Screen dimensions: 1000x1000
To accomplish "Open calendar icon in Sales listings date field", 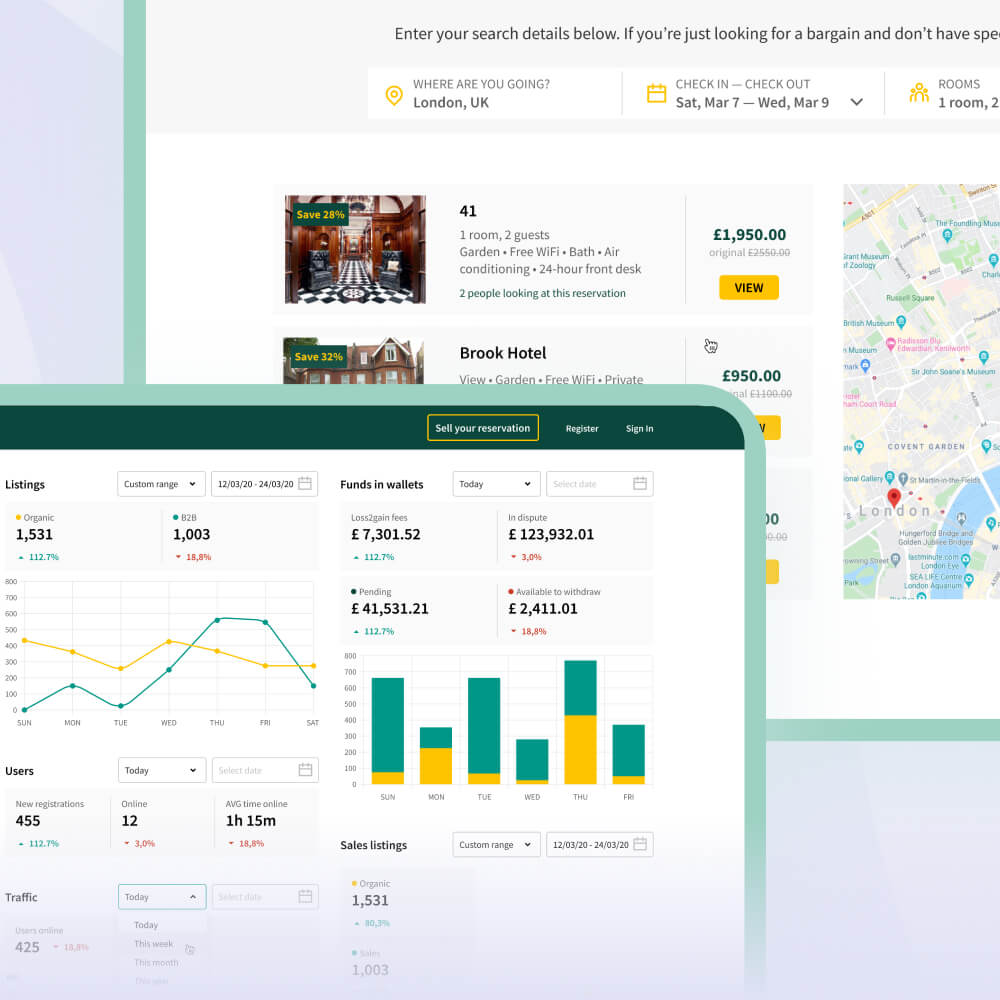I will 640,844.
